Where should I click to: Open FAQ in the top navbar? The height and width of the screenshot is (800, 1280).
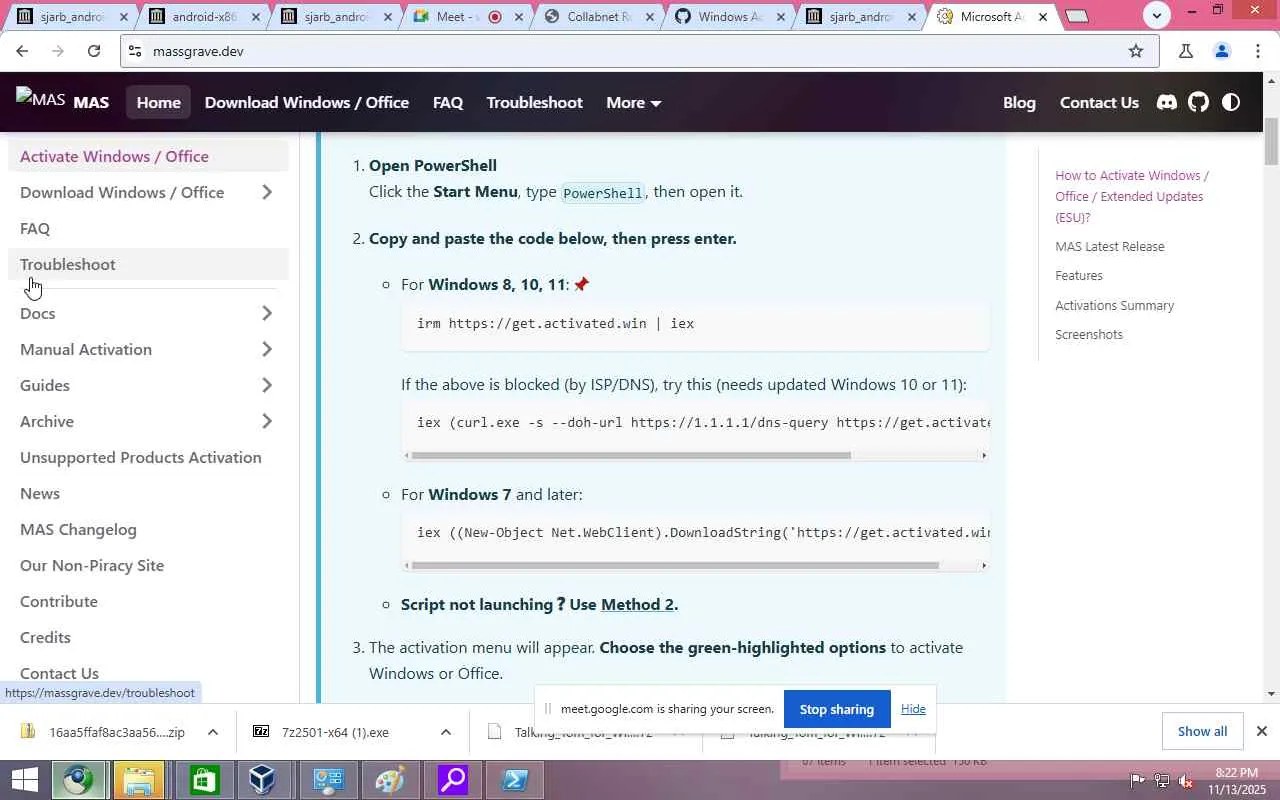pos(448,102)
